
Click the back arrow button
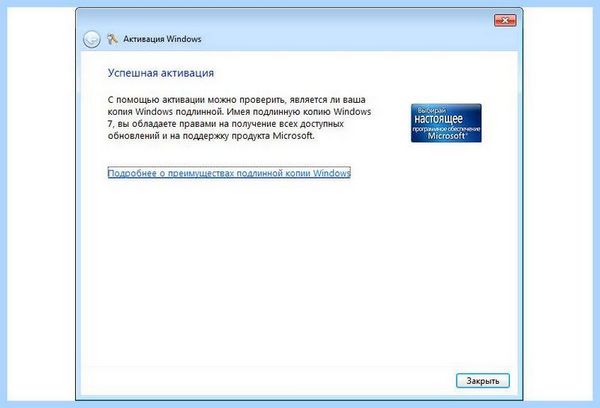[91, 39]
